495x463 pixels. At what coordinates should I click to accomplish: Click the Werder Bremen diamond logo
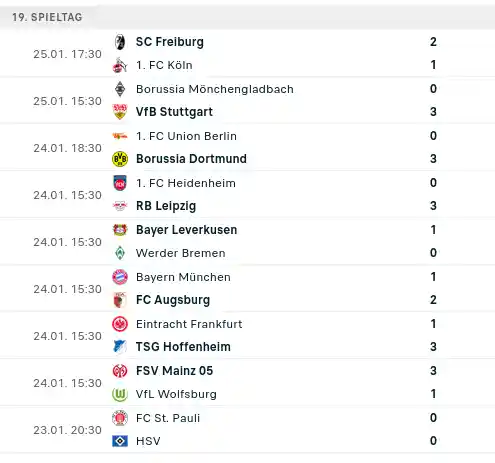120,253
